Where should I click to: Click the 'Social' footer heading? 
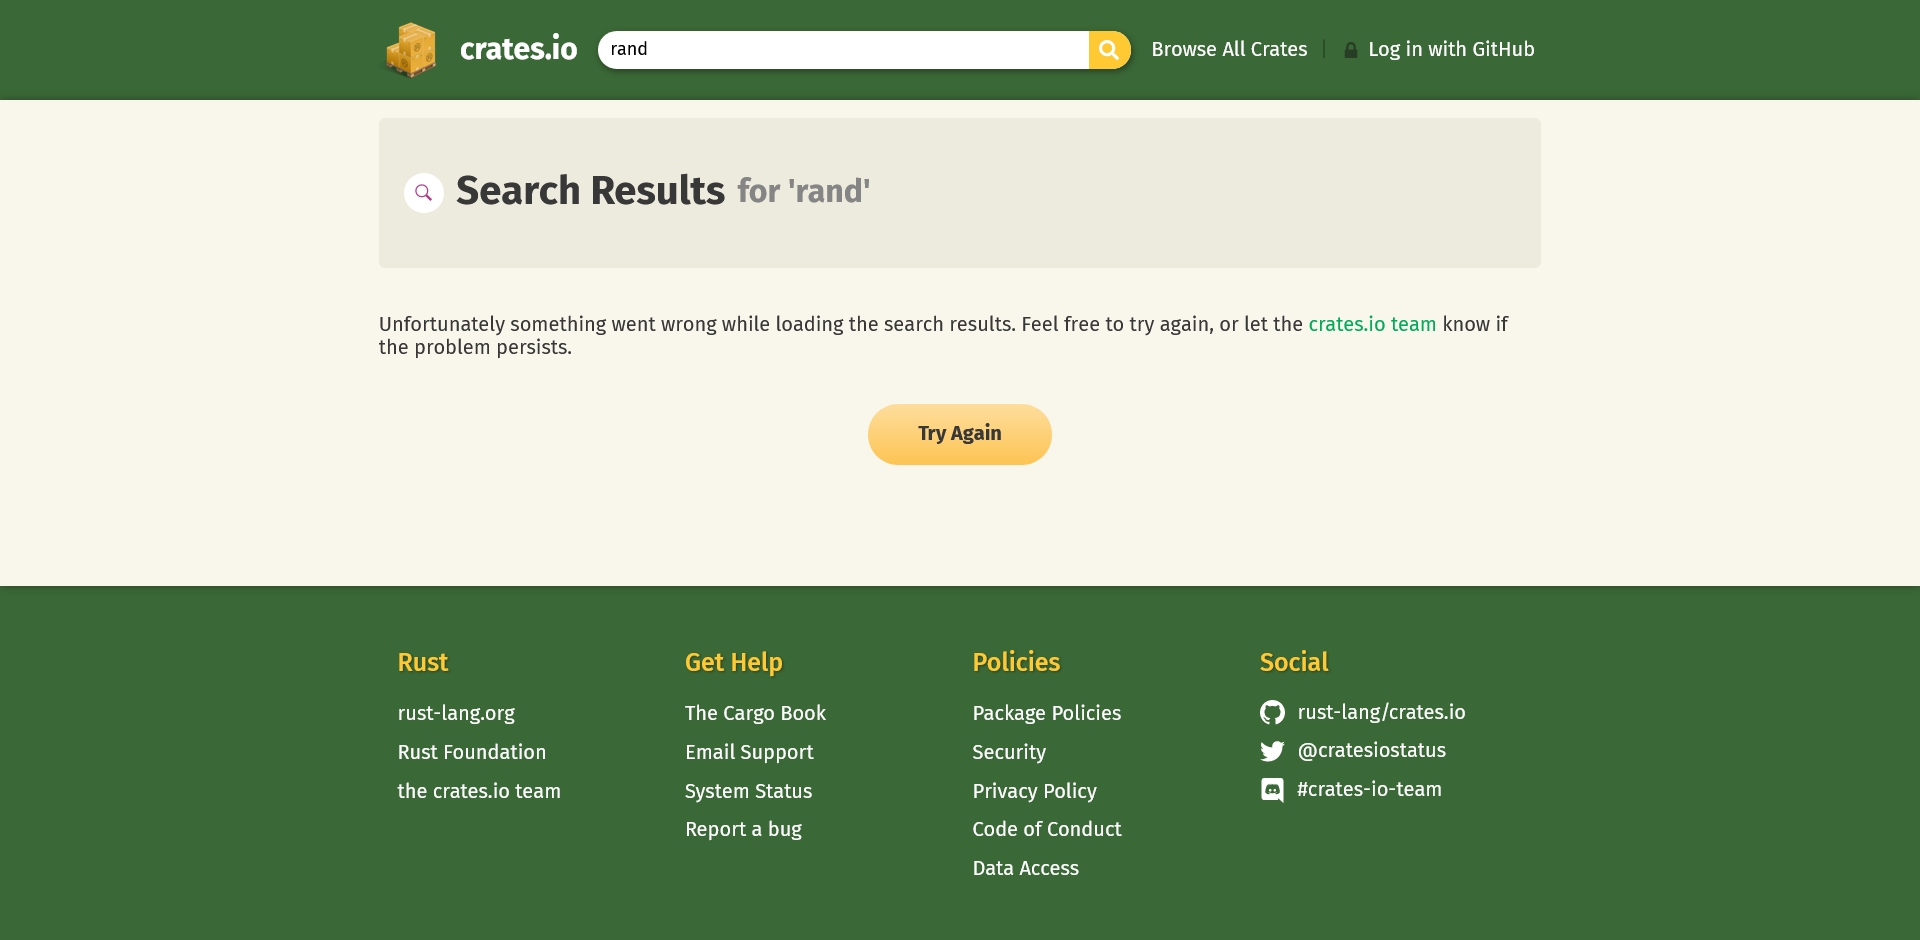(x=1294, y=662)
